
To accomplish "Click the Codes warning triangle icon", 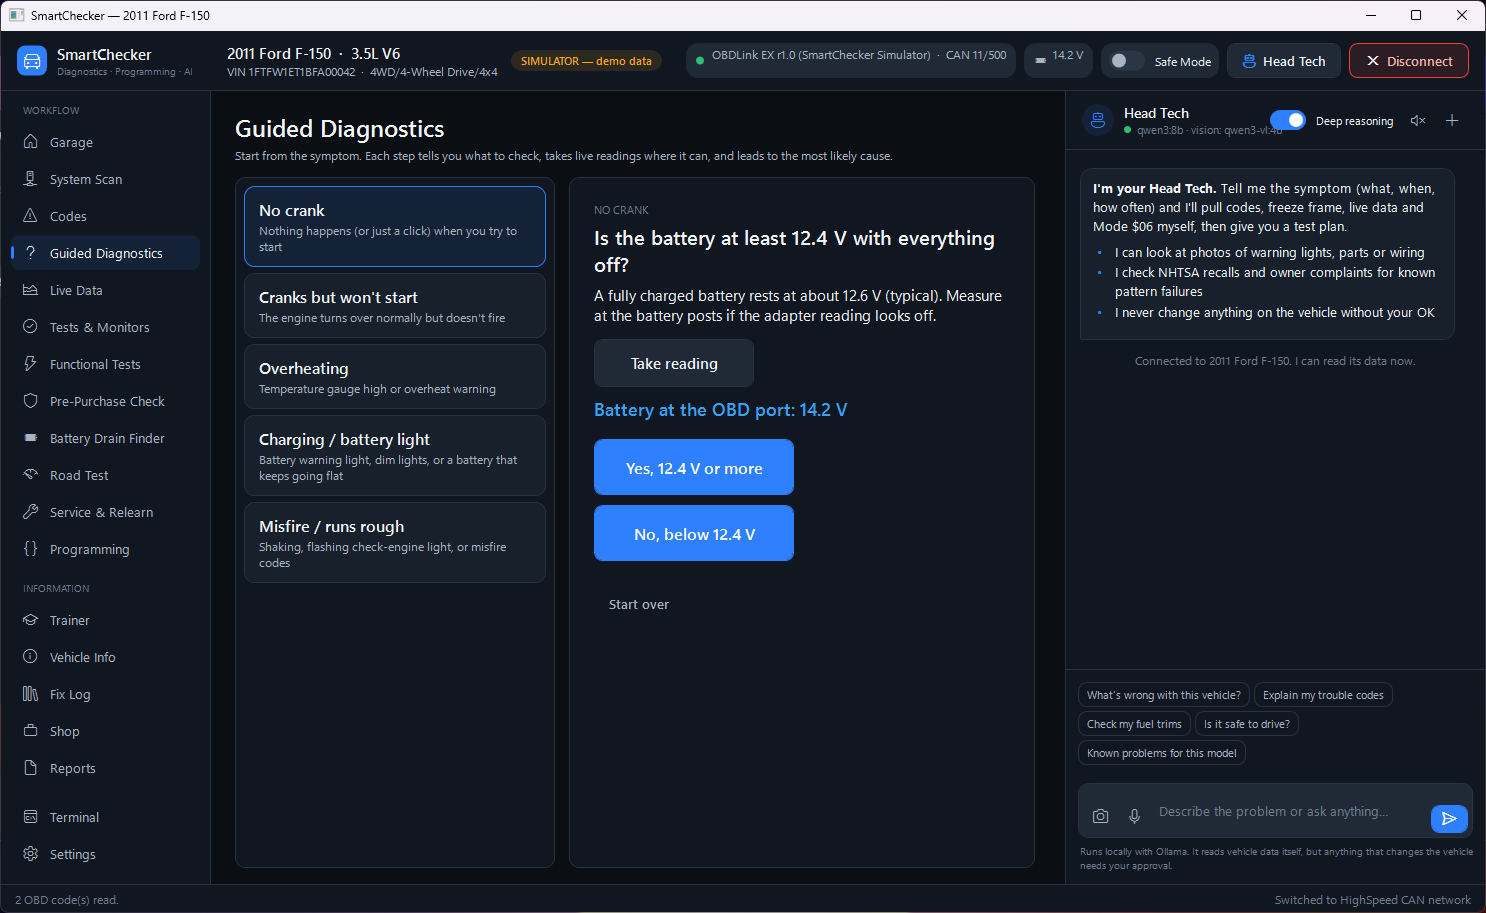I will [31, 216].
